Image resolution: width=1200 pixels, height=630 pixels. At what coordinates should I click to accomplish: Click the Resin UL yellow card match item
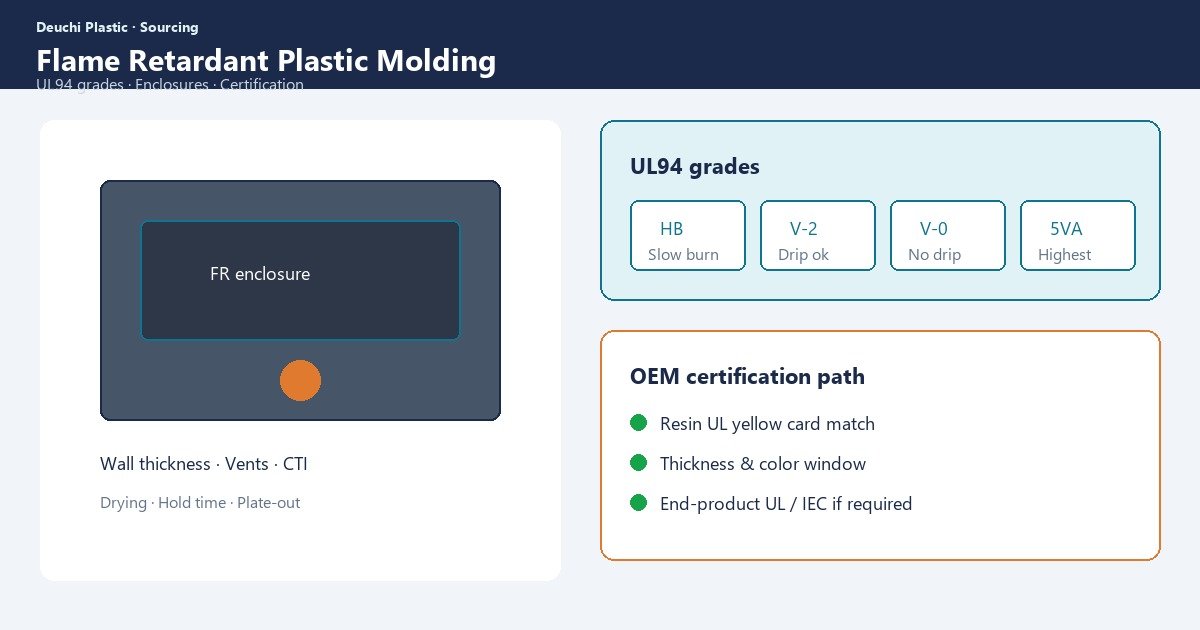pos(767,424)
